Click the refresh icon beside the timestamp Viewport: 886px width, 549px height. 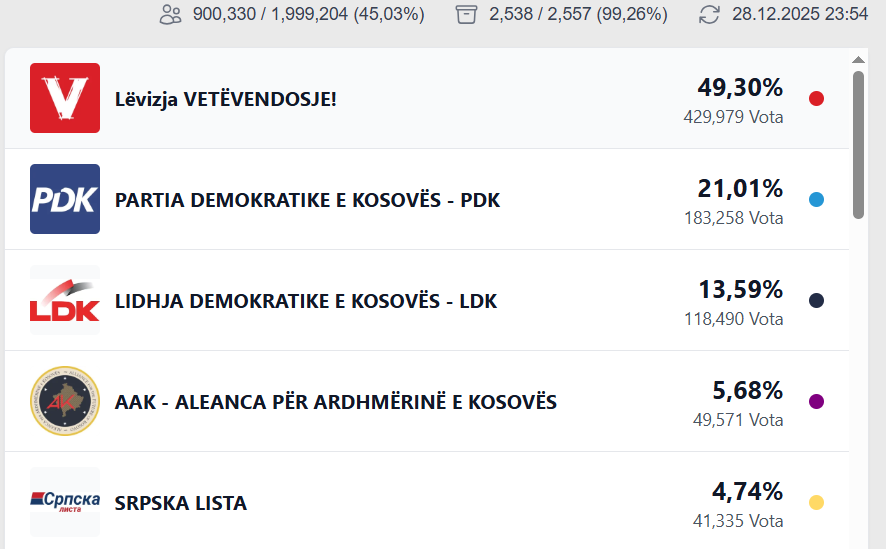(x=709, y=15)
